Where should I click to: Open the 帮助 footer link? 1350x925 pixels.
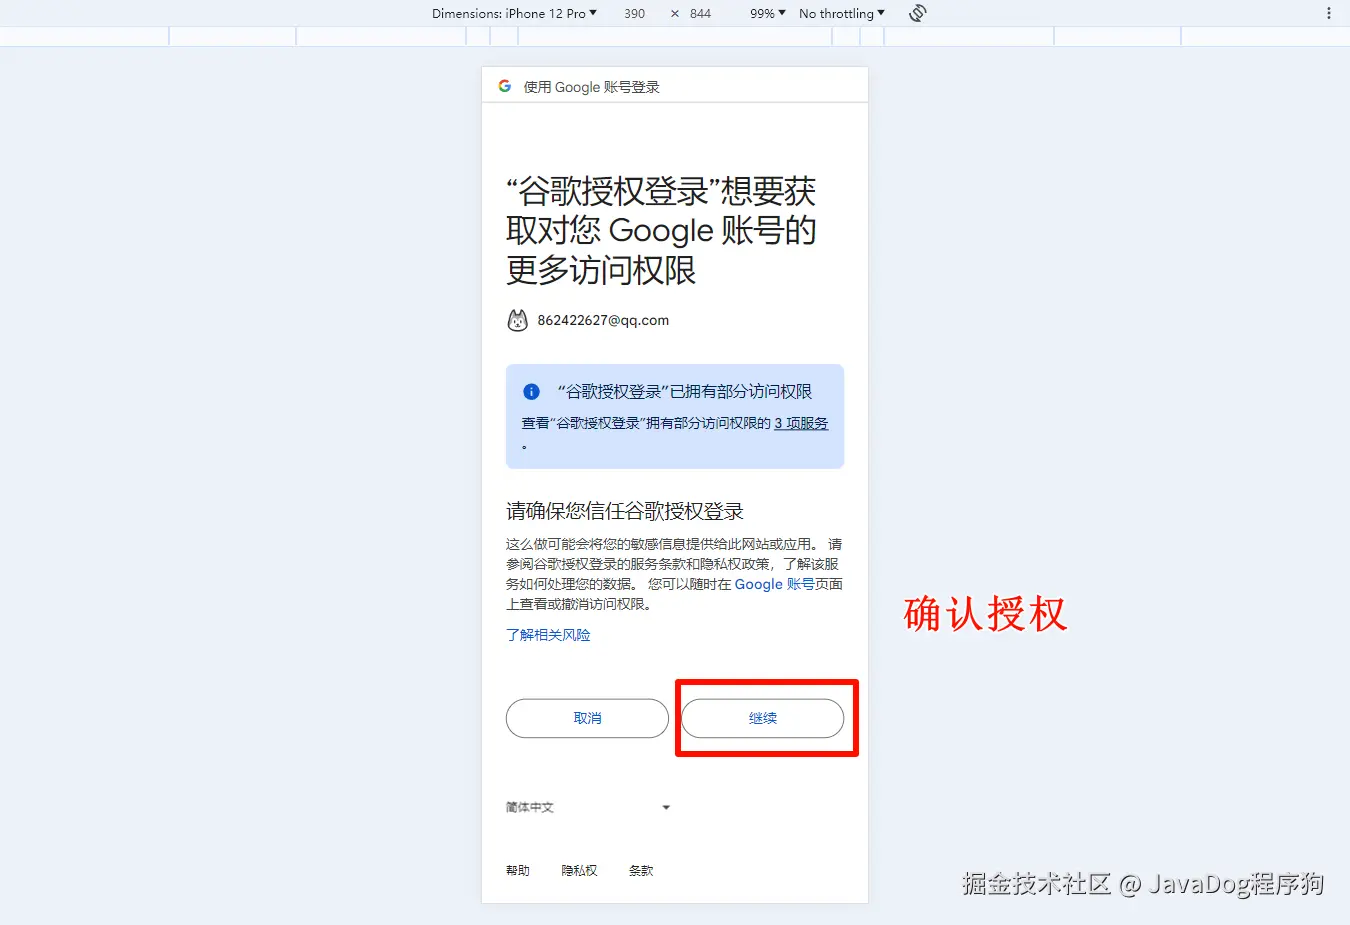point(518,871)
